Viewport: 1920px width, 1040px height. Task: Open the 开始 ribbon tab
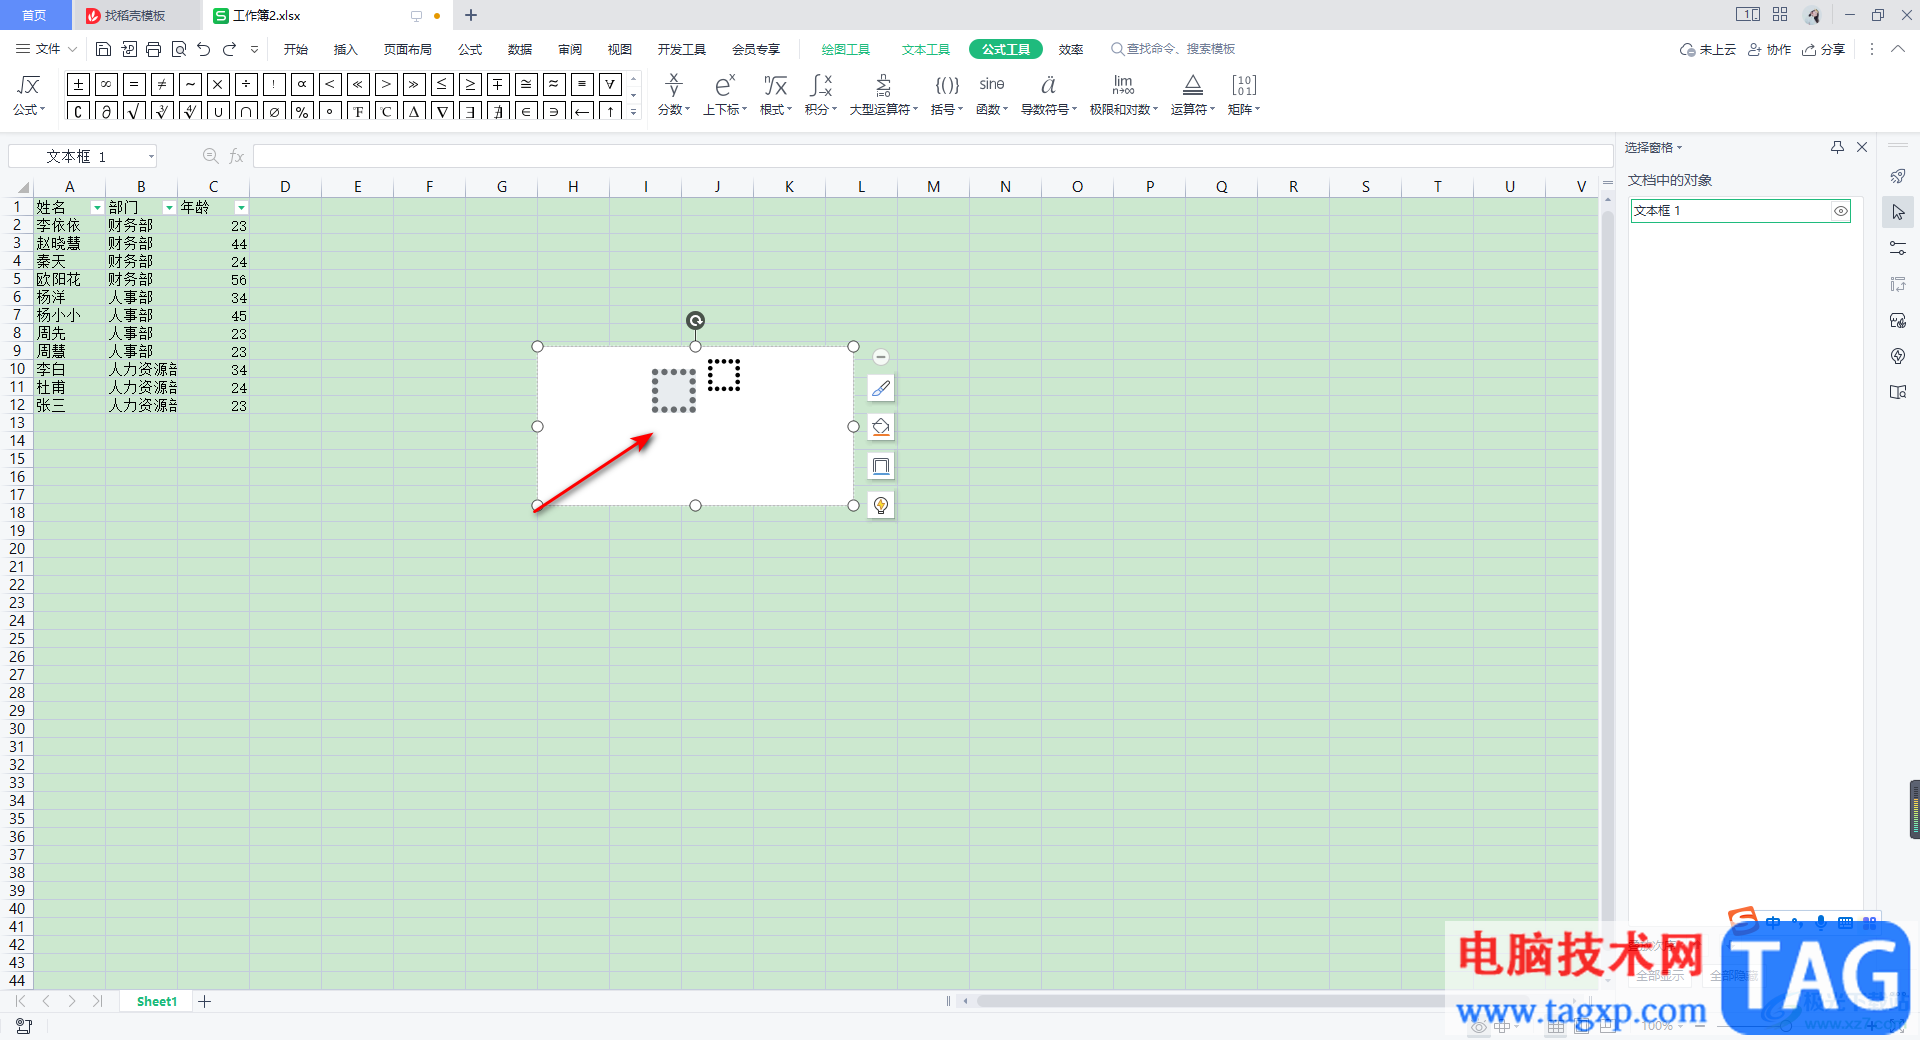[x=296, y=49]
